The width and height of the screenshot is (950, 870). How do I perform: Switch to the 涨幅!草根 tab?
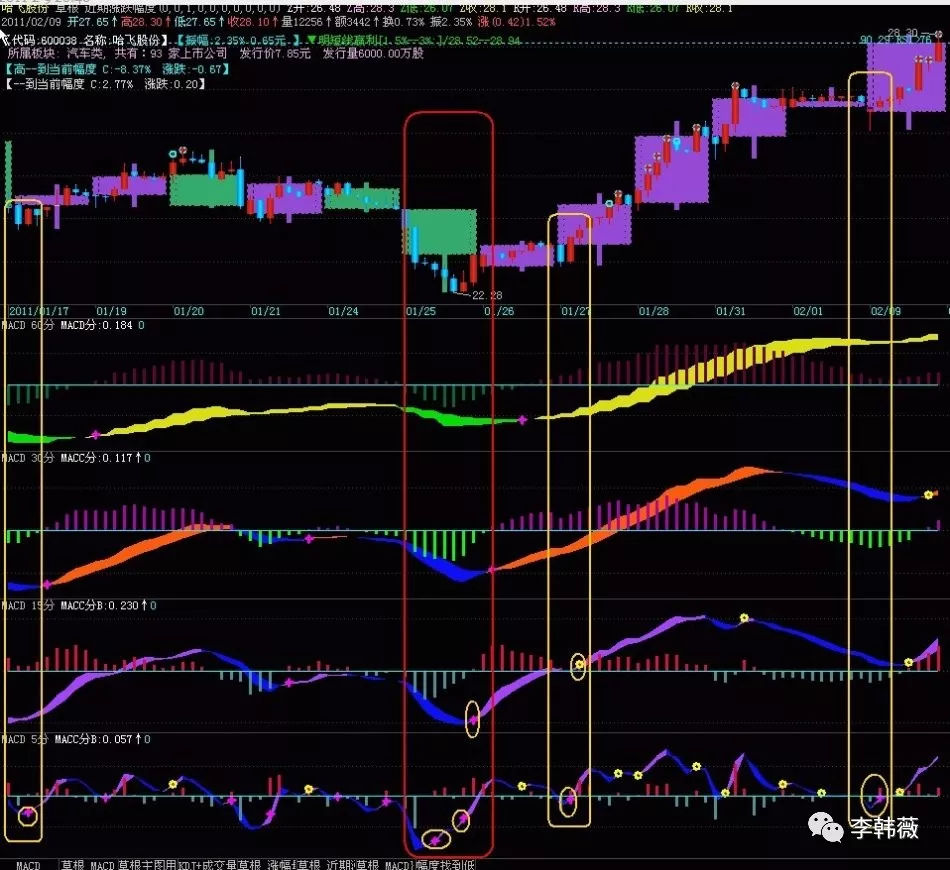tap(294, 865)
